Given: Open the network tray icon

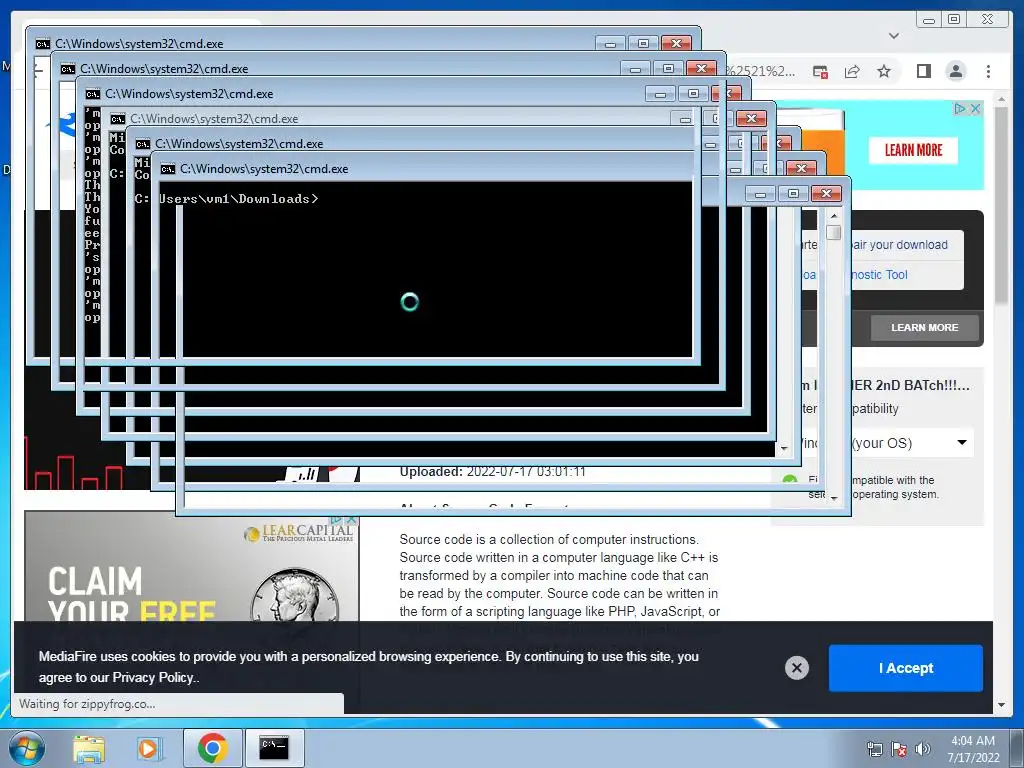Looking at the screenshot, I should click(x=874, y=749).
